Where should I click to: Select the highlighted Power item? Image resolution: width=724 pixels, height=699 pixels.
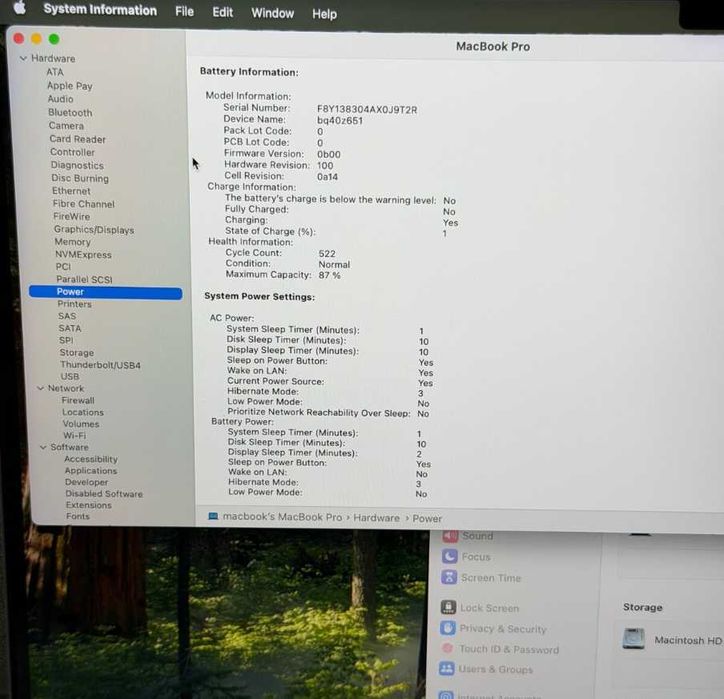pyautogui.click(x=105, y=292)
